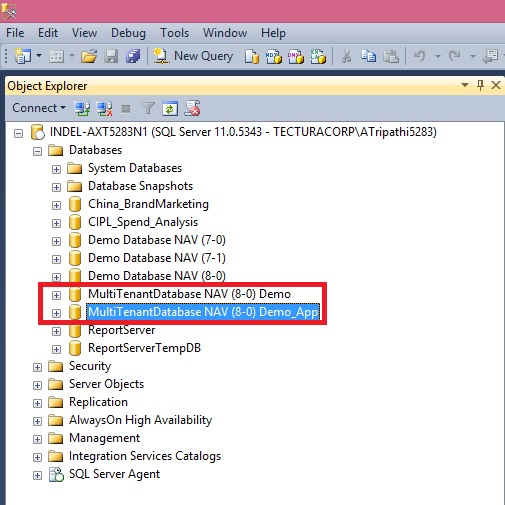Click the SSMS application icon in title bar
Image resolution: width=505 pixels, height=505 pixels.
(9, 11)
